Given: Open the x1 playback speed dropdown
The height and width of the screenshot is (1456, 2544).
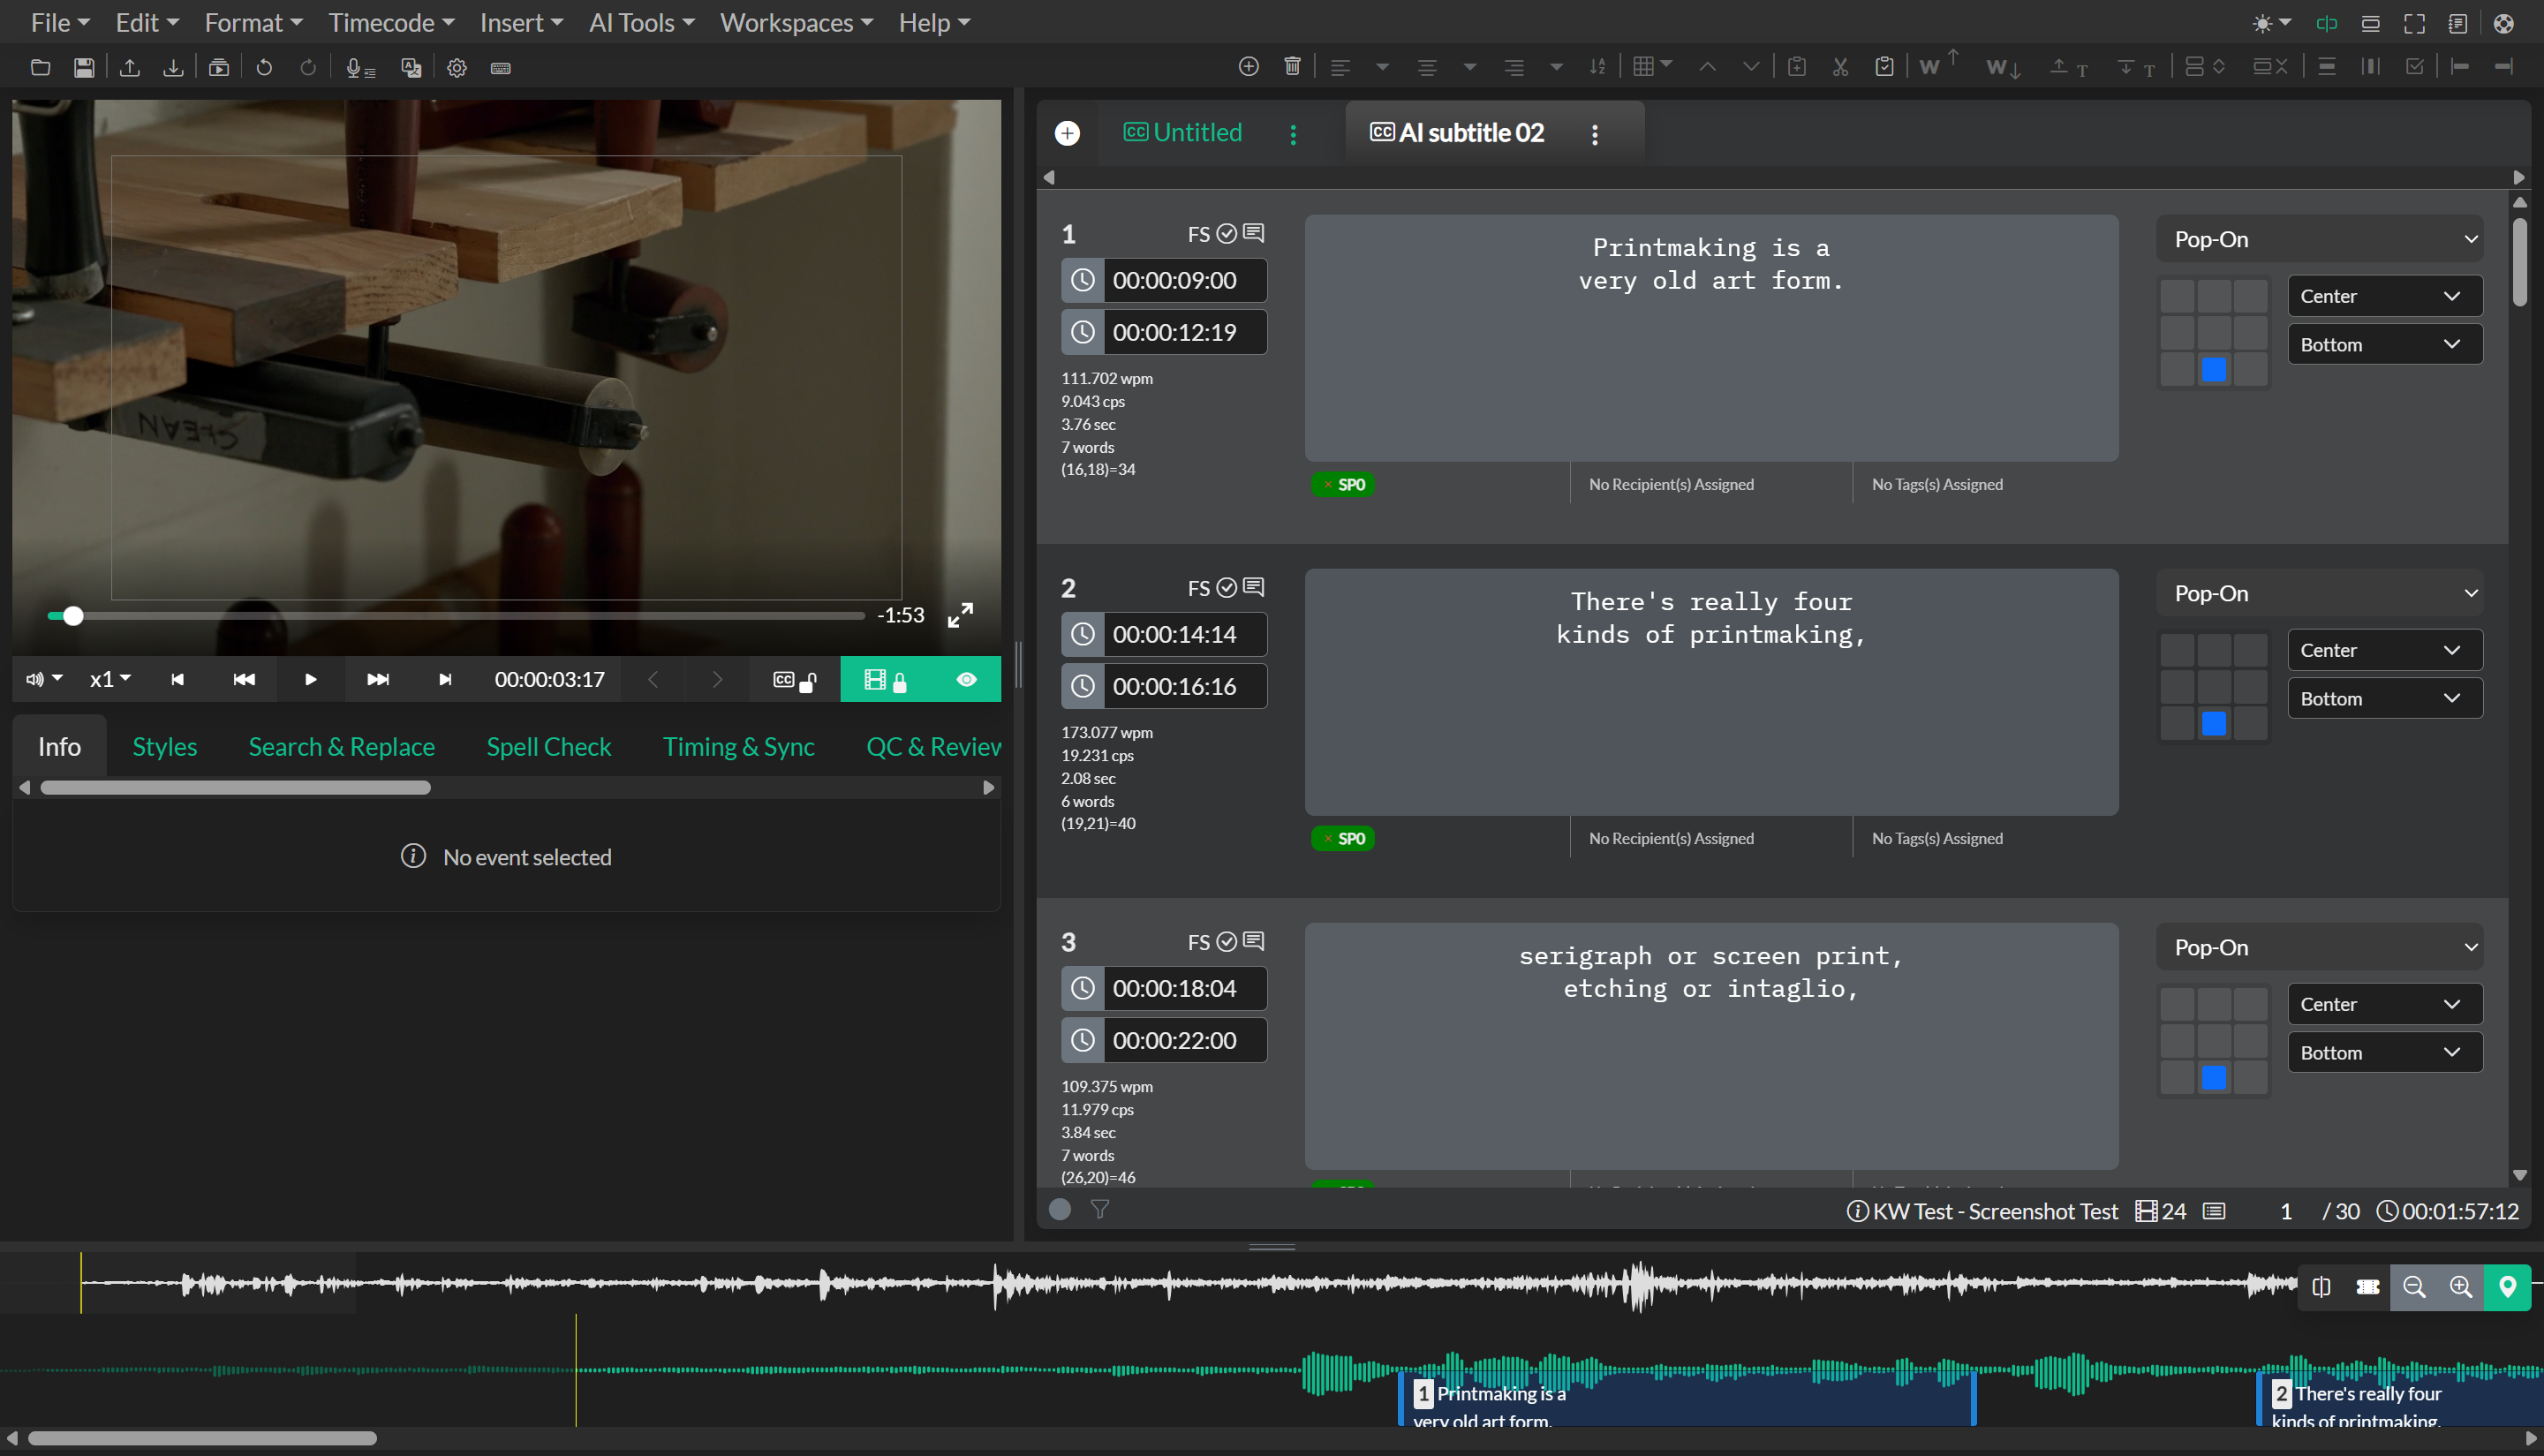Looking at the screenshot, I should 109,679.
